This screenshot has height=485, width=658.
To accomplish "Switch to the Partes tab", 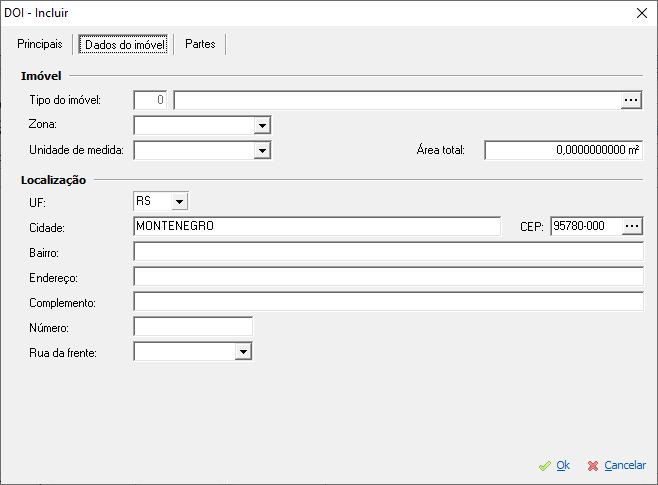I will click(200, 45).
